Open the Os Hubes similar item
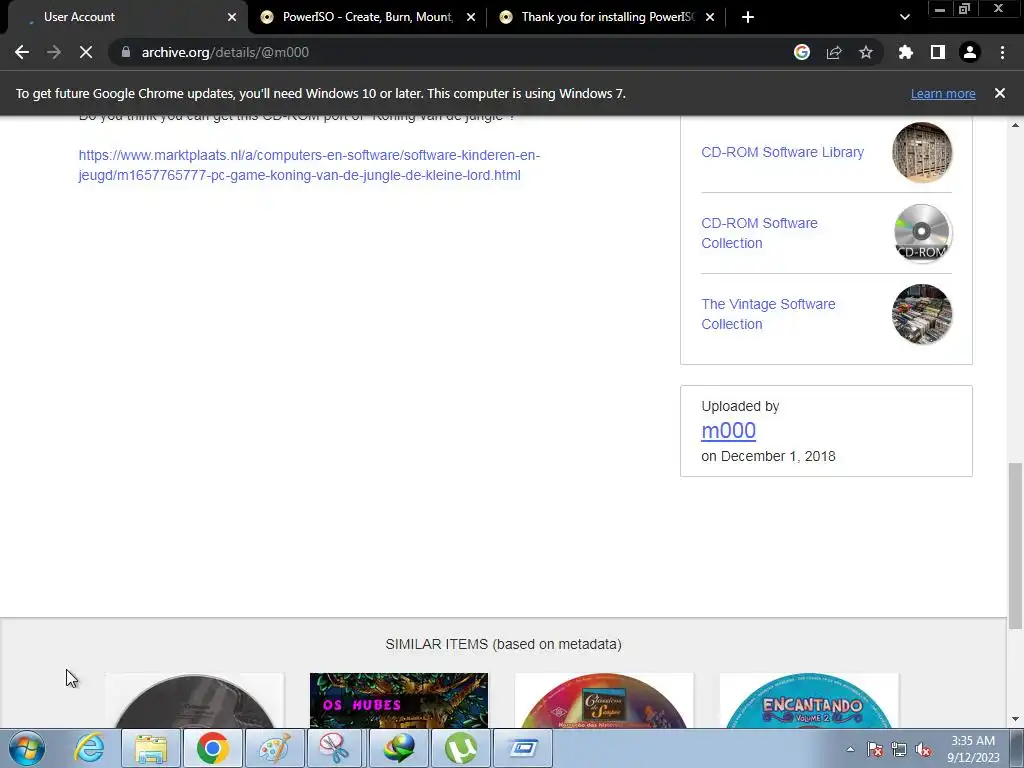The height and width of the screenshot is (768, 1024). coord(399,701)
